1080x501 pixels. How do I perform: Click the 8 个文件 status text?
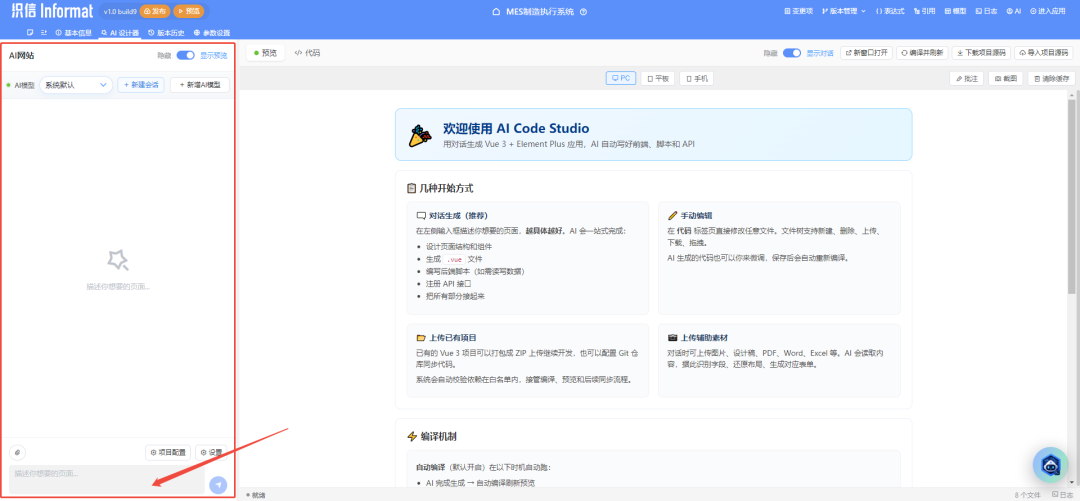(x=1027, y=495)
